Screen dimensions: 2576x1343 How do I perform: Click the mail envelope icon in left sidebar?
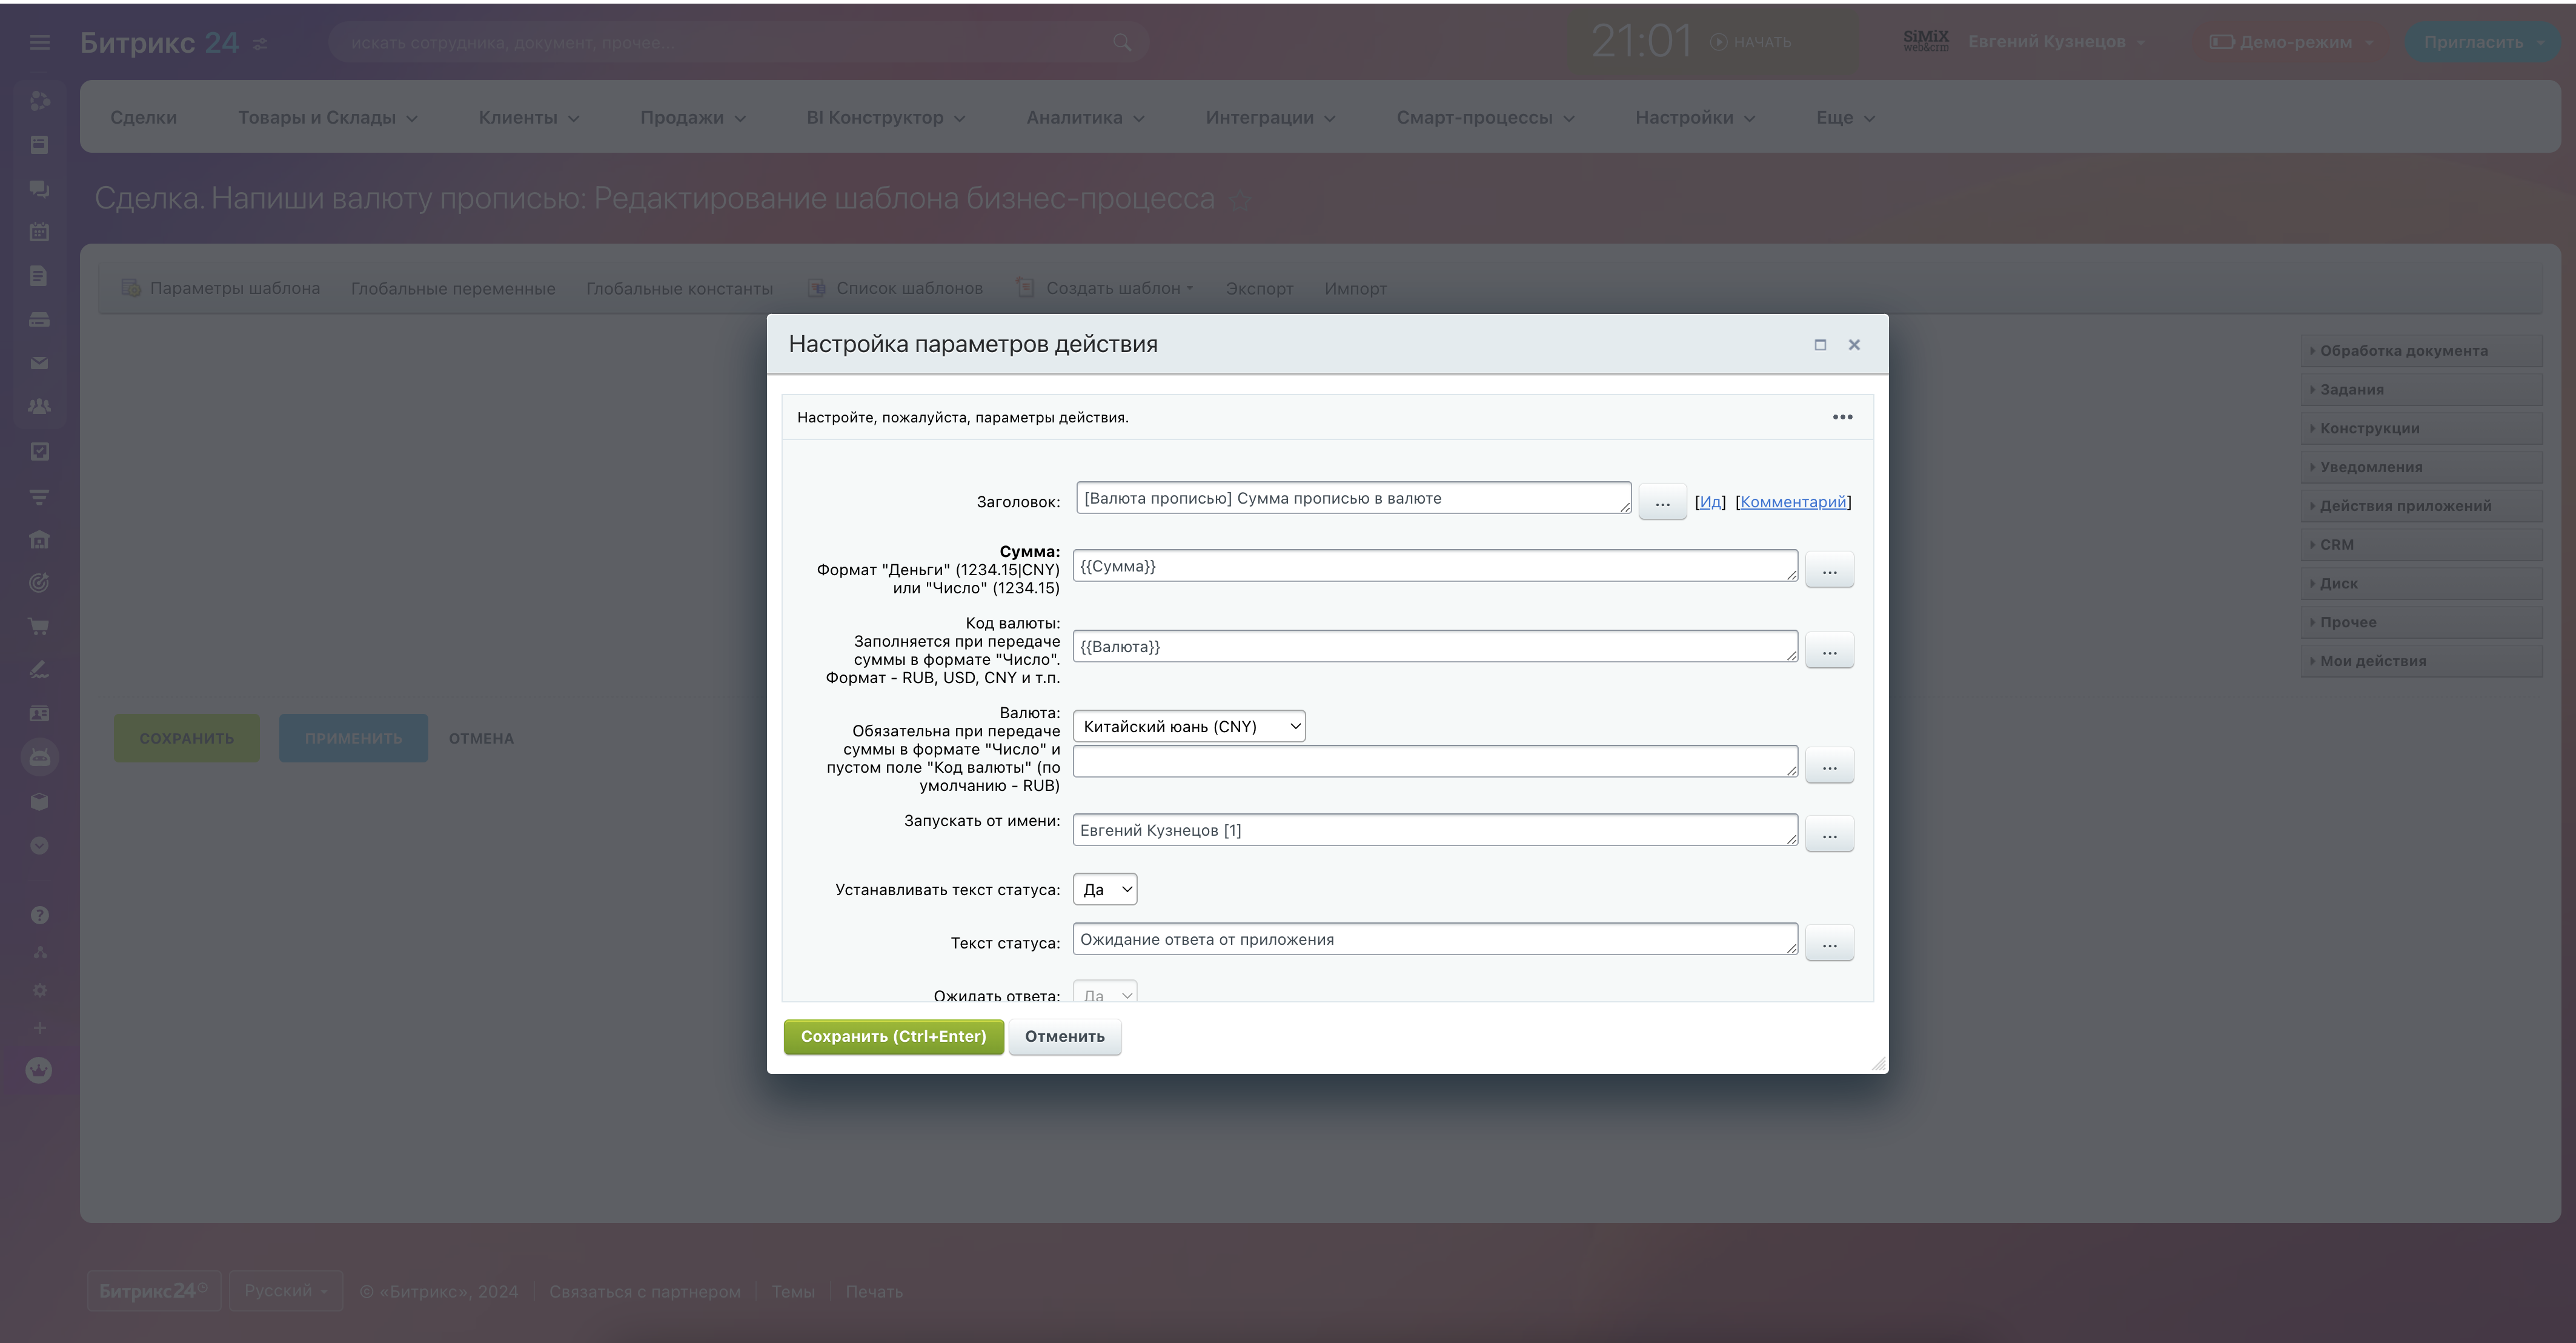coord(39,363)
